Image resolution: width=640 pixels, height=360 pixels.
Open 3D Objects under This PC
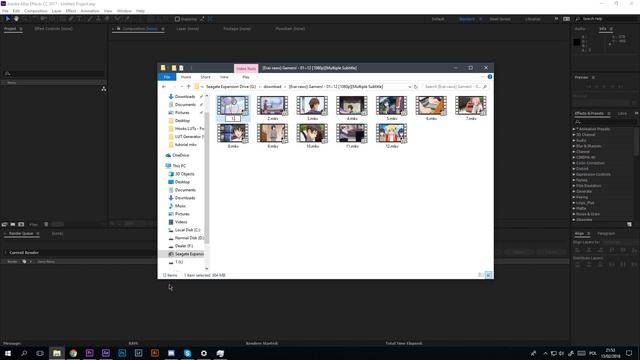point(182,174)
